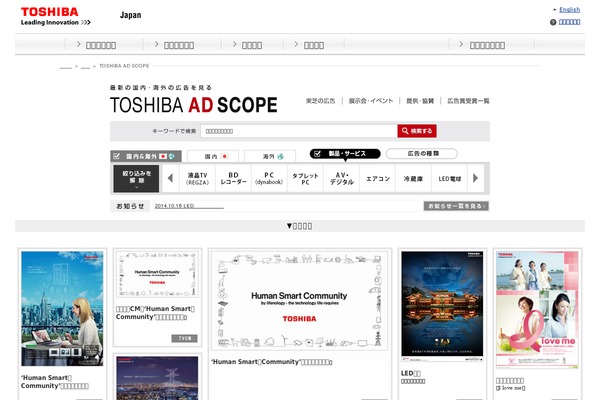The width and height of the screenshot is (600, 400).
Task: Filter by AV・デジタル category
Action: tap(341, 178)
